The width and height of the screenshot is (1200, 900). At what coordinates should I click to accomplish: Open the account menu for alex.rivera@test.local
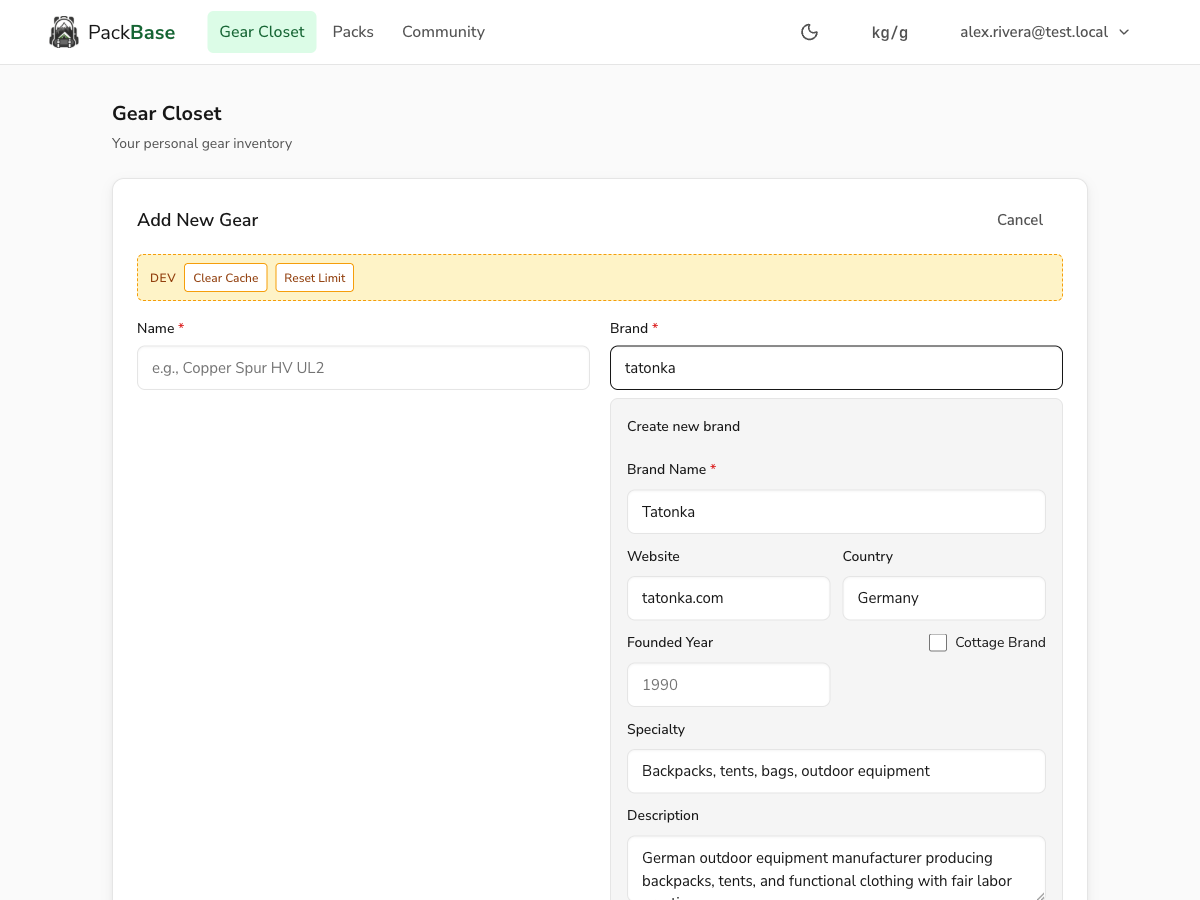click(x=1035, y=31)
